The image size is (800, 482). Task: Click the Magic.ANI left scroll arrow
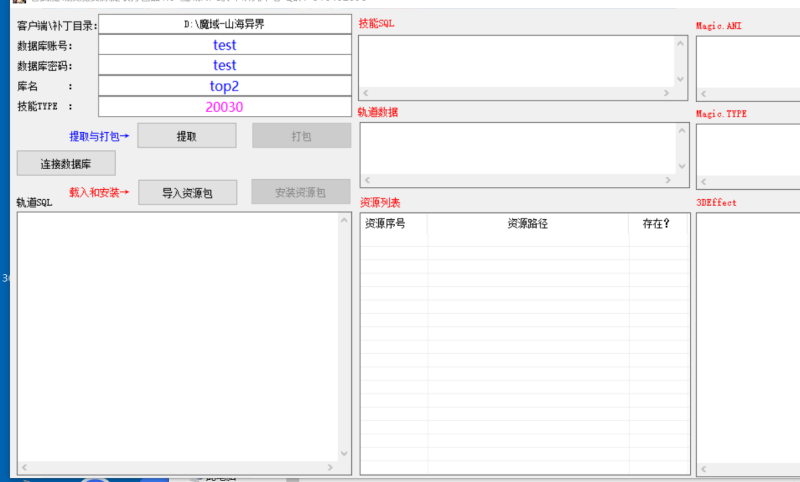704,94
